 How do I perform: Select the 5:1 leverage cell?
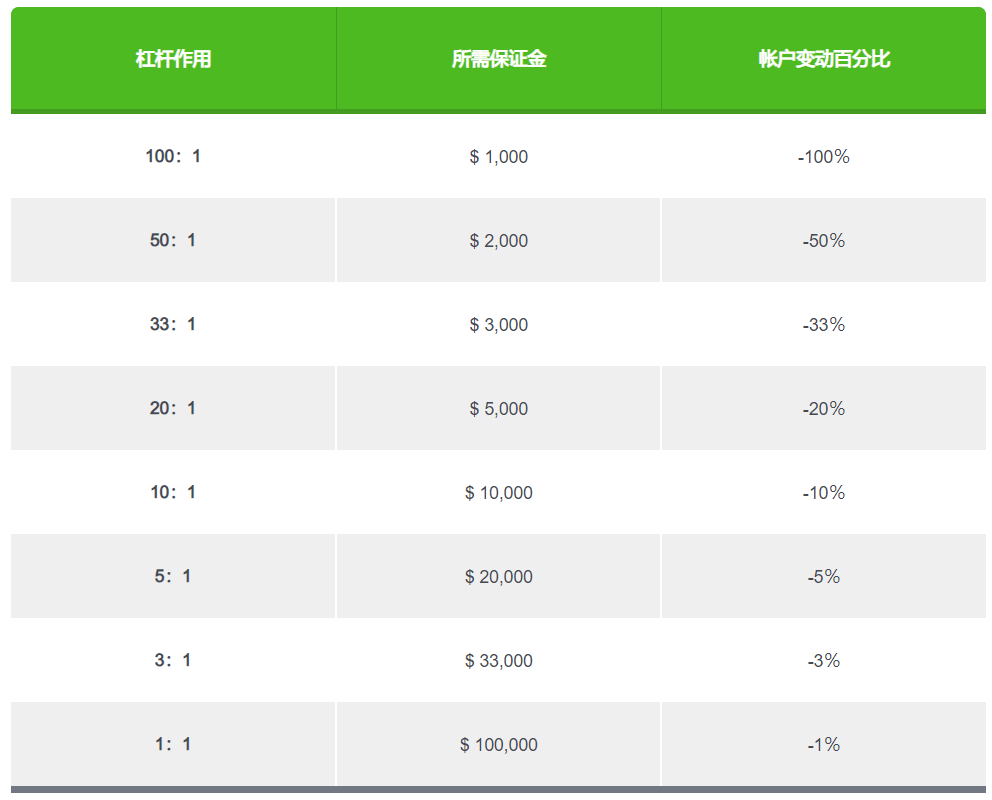pos(173,576)
